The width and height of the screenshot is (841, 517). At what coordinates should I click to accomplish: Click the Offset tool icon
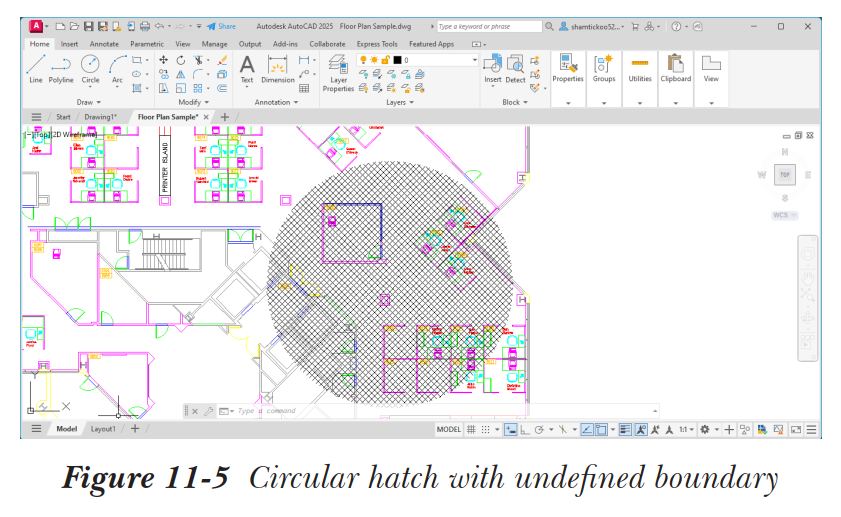click(x=223, y=88)
